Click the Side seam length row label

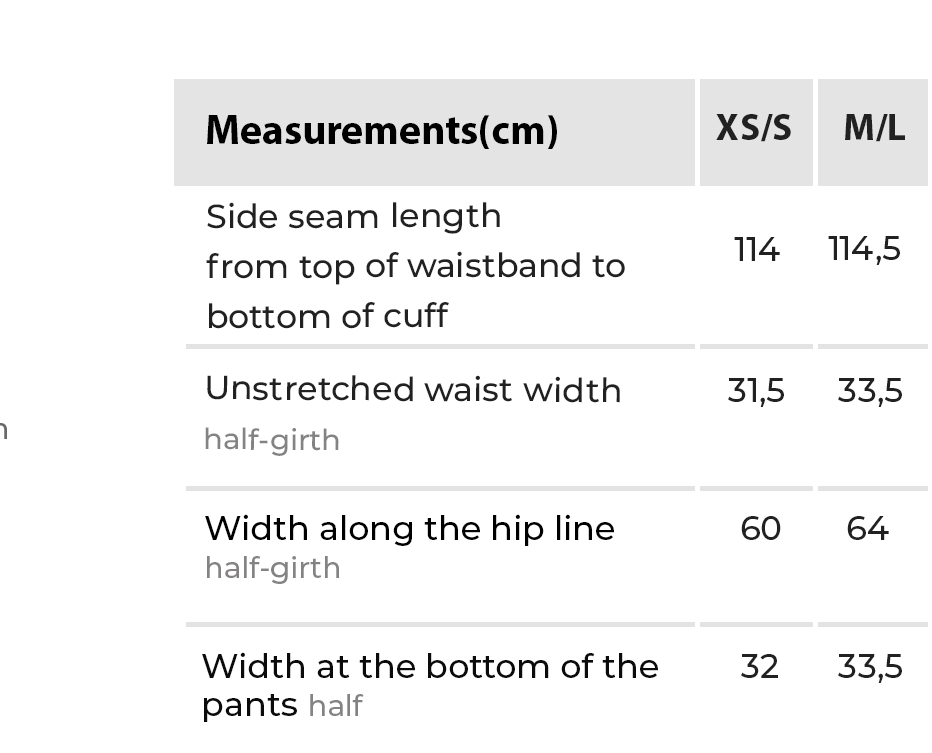pos(353,216)
